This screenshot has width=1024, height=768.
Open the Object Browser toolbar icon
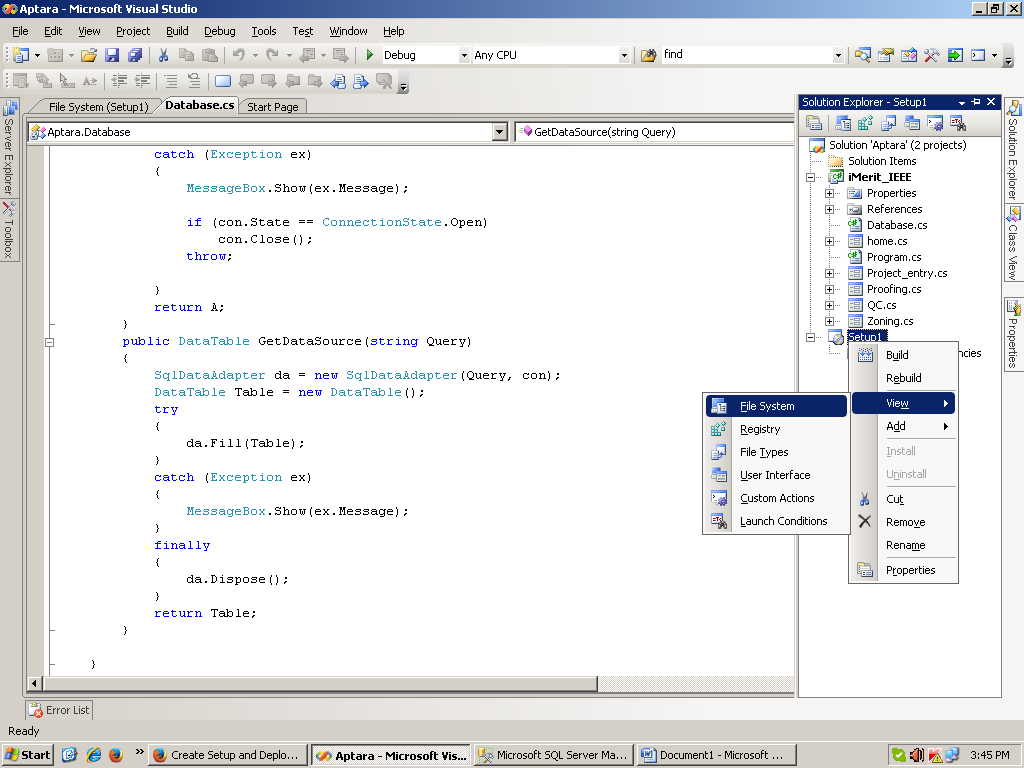[908, 56]
